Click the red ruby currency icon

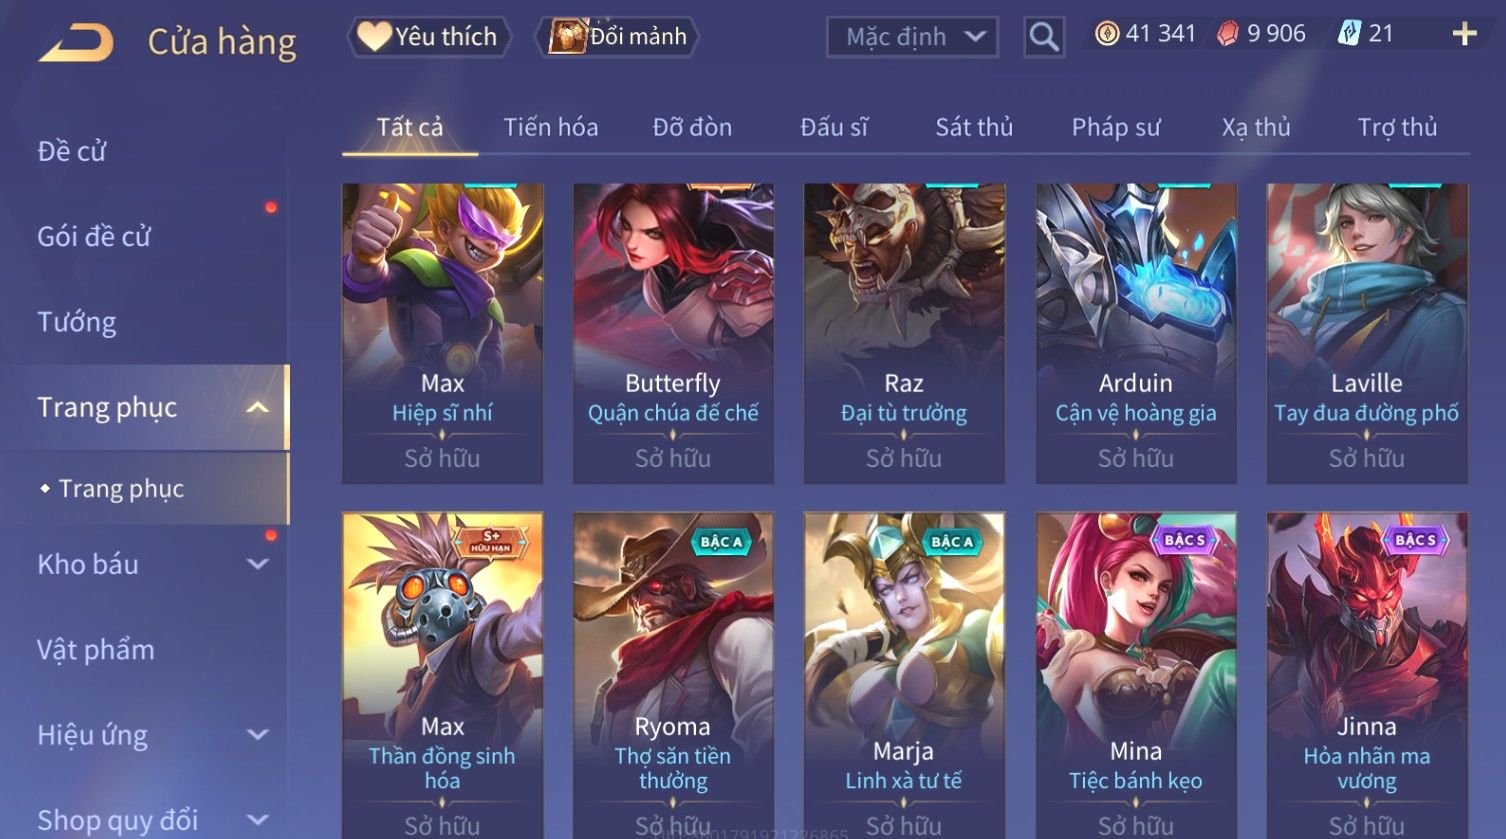[1227, 34]
